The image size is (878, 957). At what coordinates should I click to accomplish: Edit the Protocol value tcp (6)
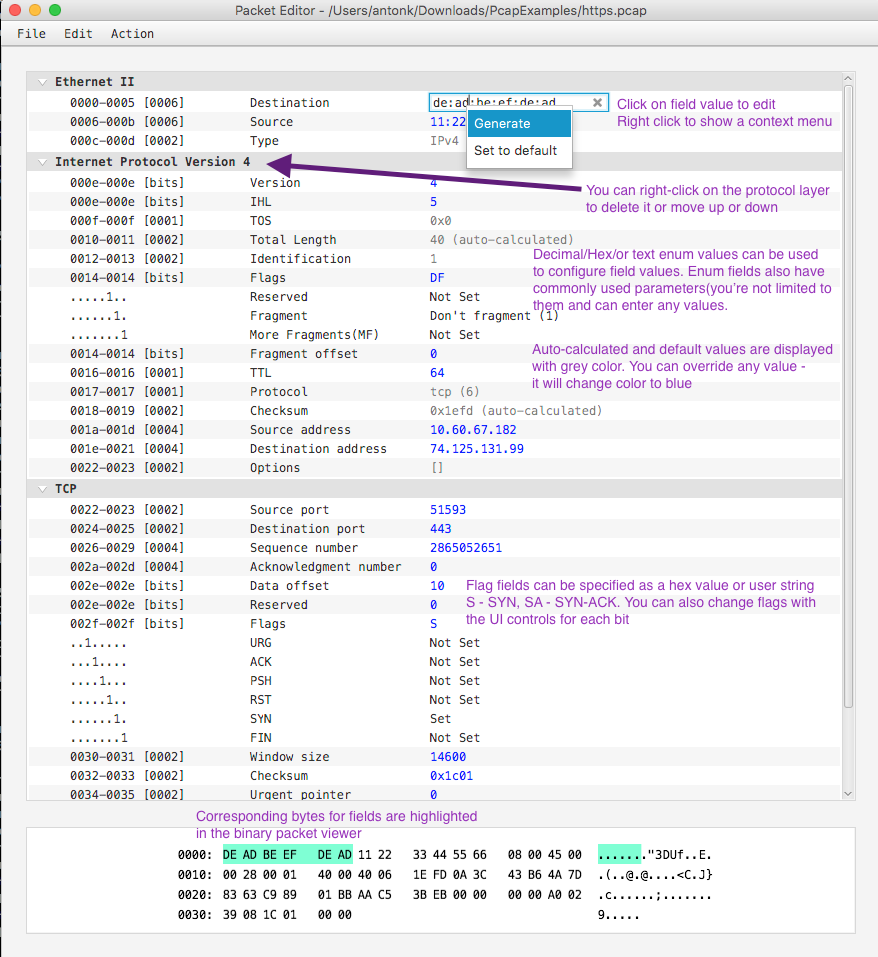click(455, 391)
